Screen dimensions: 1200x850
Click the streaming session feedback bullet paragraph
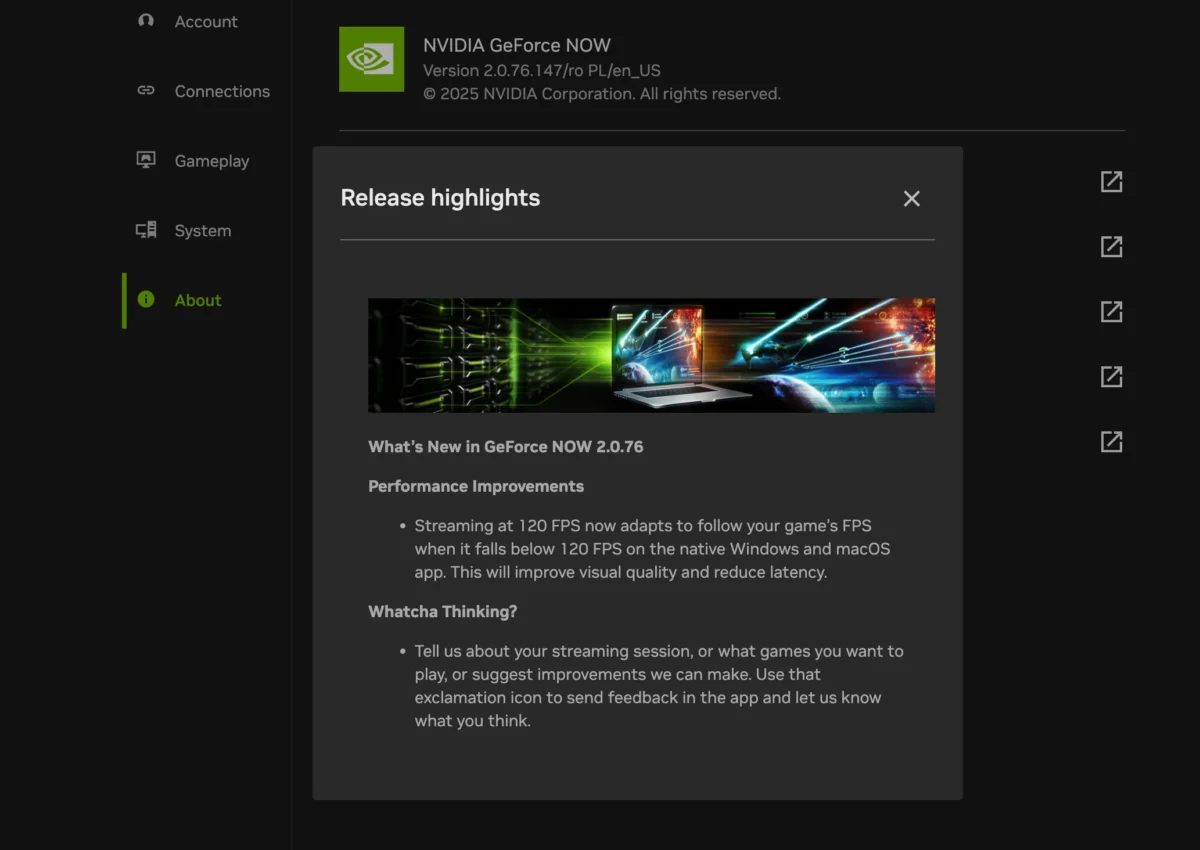[659, 686]
